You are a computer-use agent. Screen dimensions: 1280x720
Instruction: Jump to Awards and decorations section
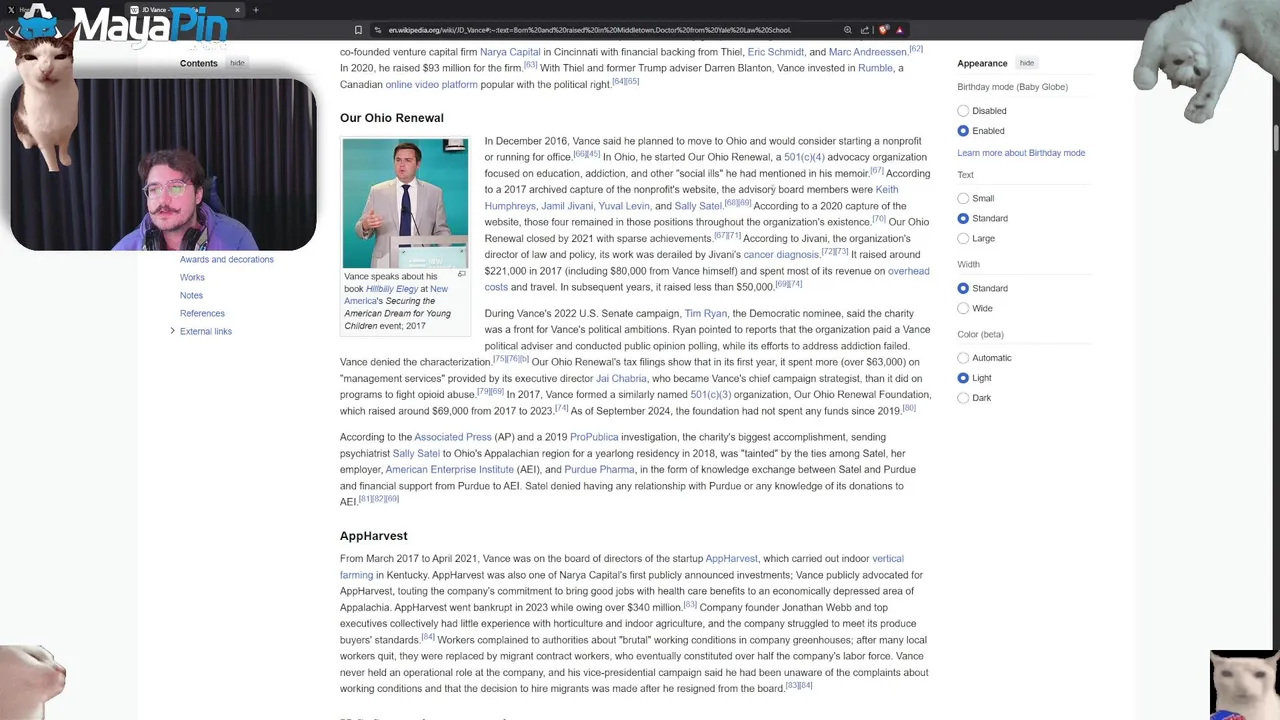(227, 259)
